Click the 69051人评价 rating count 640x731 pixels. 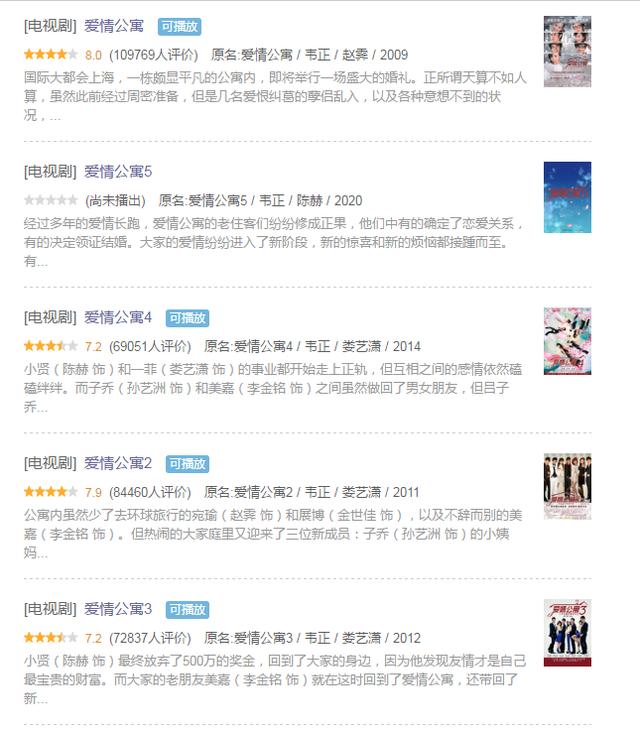150,346
